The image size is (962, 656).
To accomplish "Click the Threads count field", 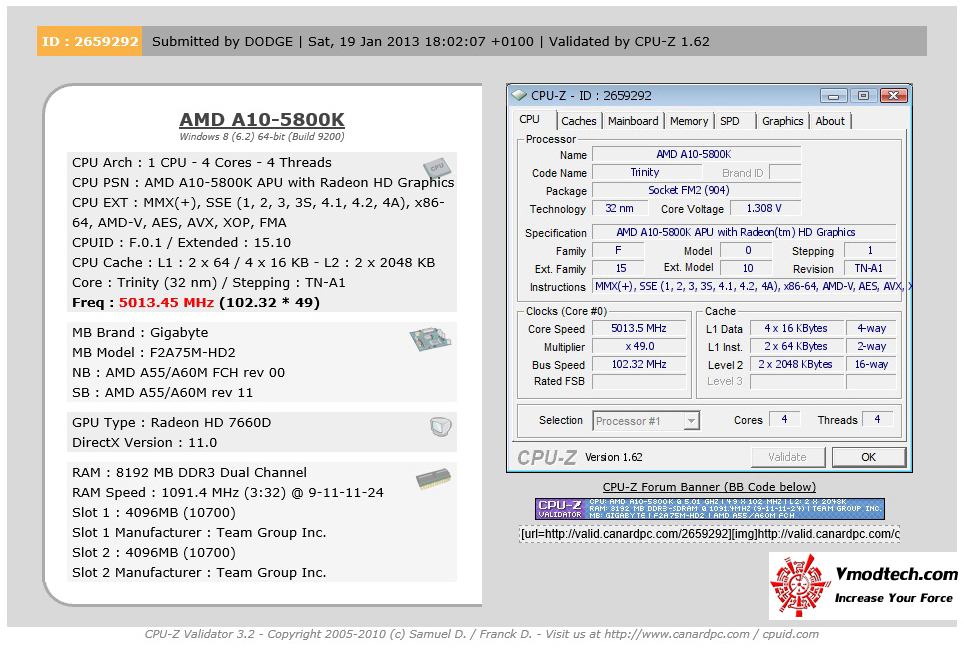I will click(x=877, y=419).
